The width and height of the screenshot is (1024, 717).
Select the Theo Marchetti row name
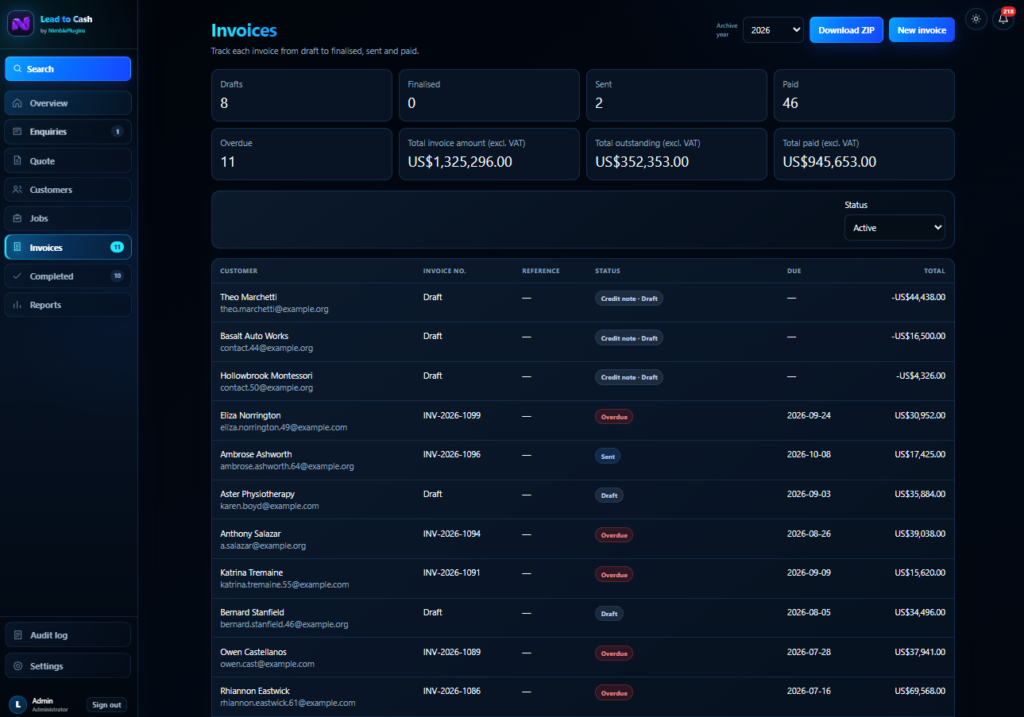click(x=248, y=297)
